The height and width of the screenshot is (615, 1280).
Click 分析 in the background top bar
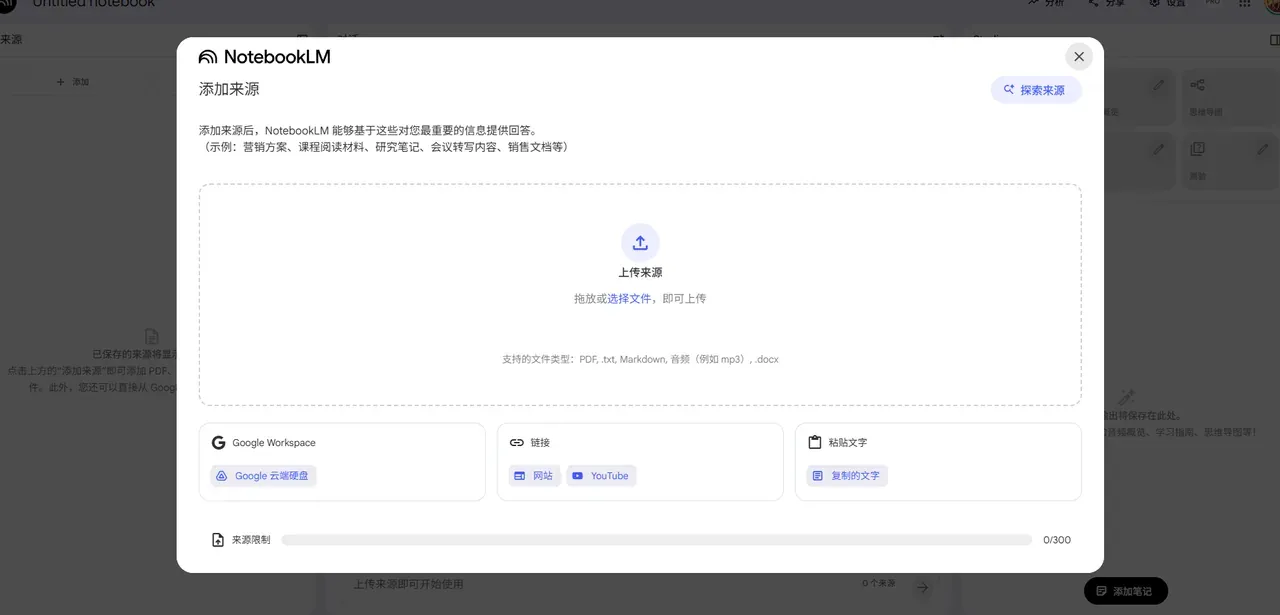[x=1046, y=4]
